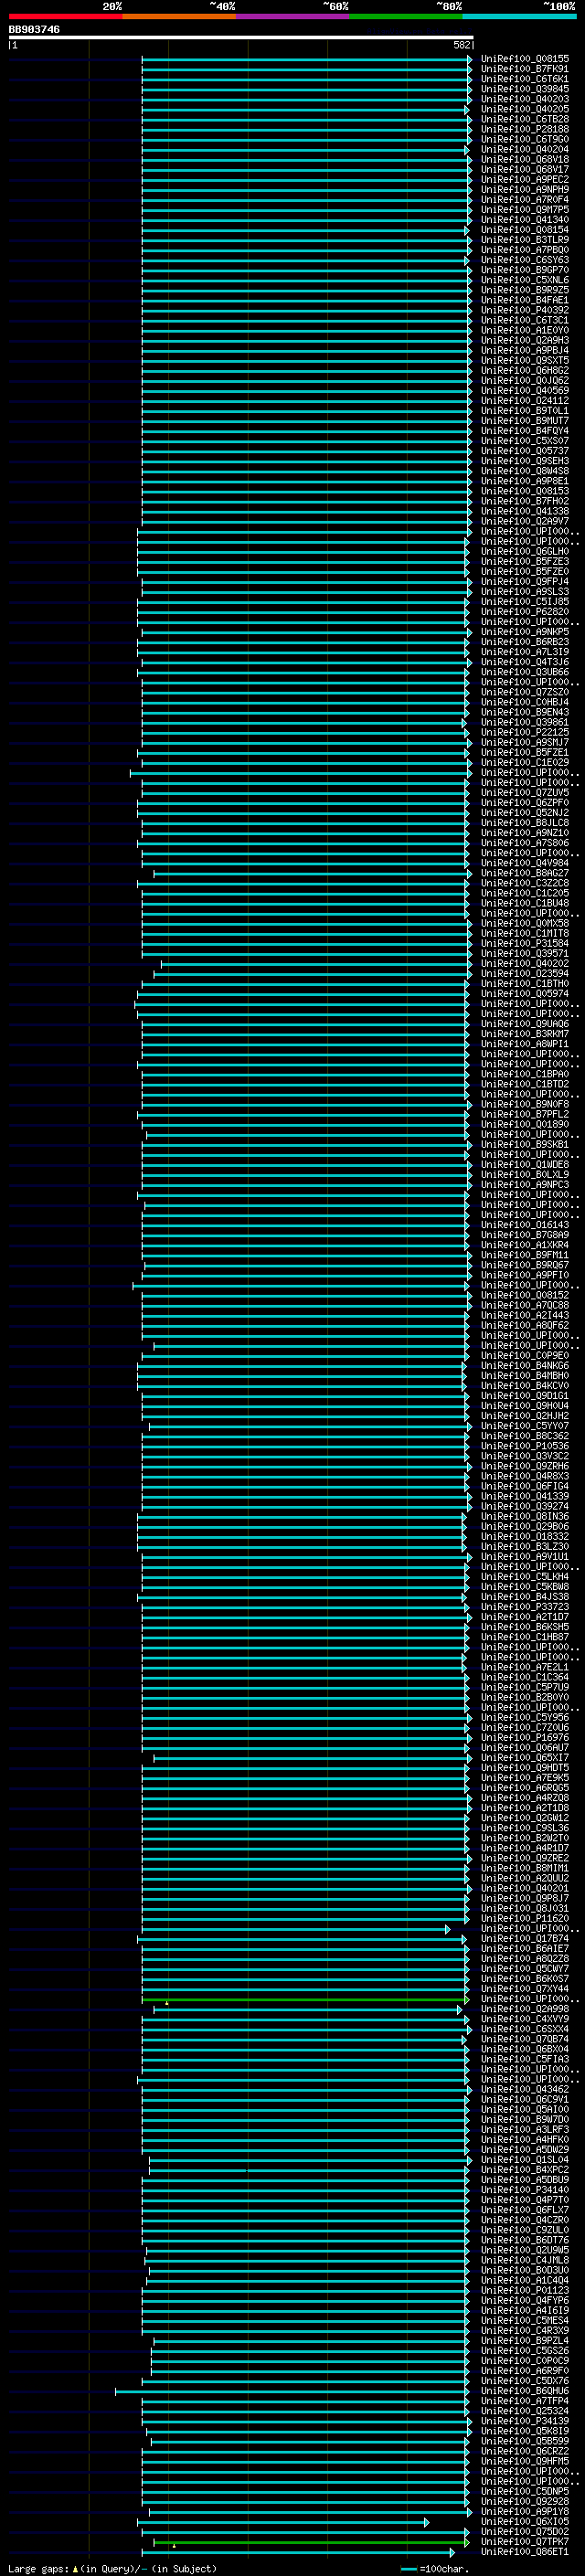Viewport: 585px width, 2576px height.
Task: Open hit UniRef100_P28188
Action: [525, 130]
